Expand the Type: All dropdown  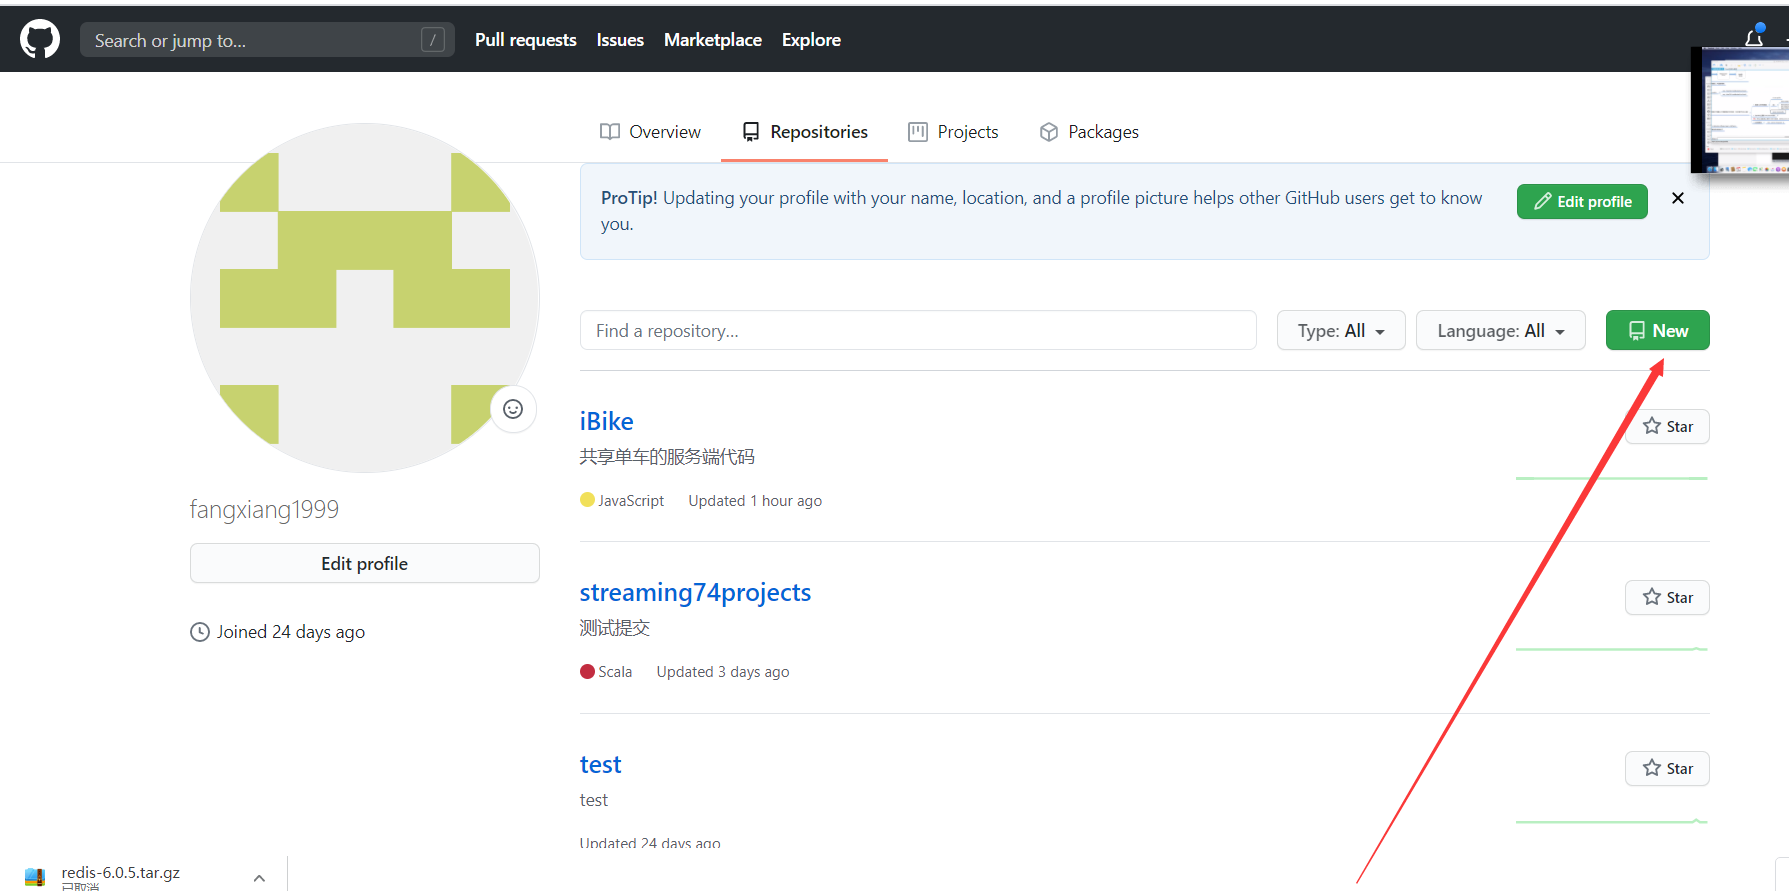click(x=1341, y=330)
